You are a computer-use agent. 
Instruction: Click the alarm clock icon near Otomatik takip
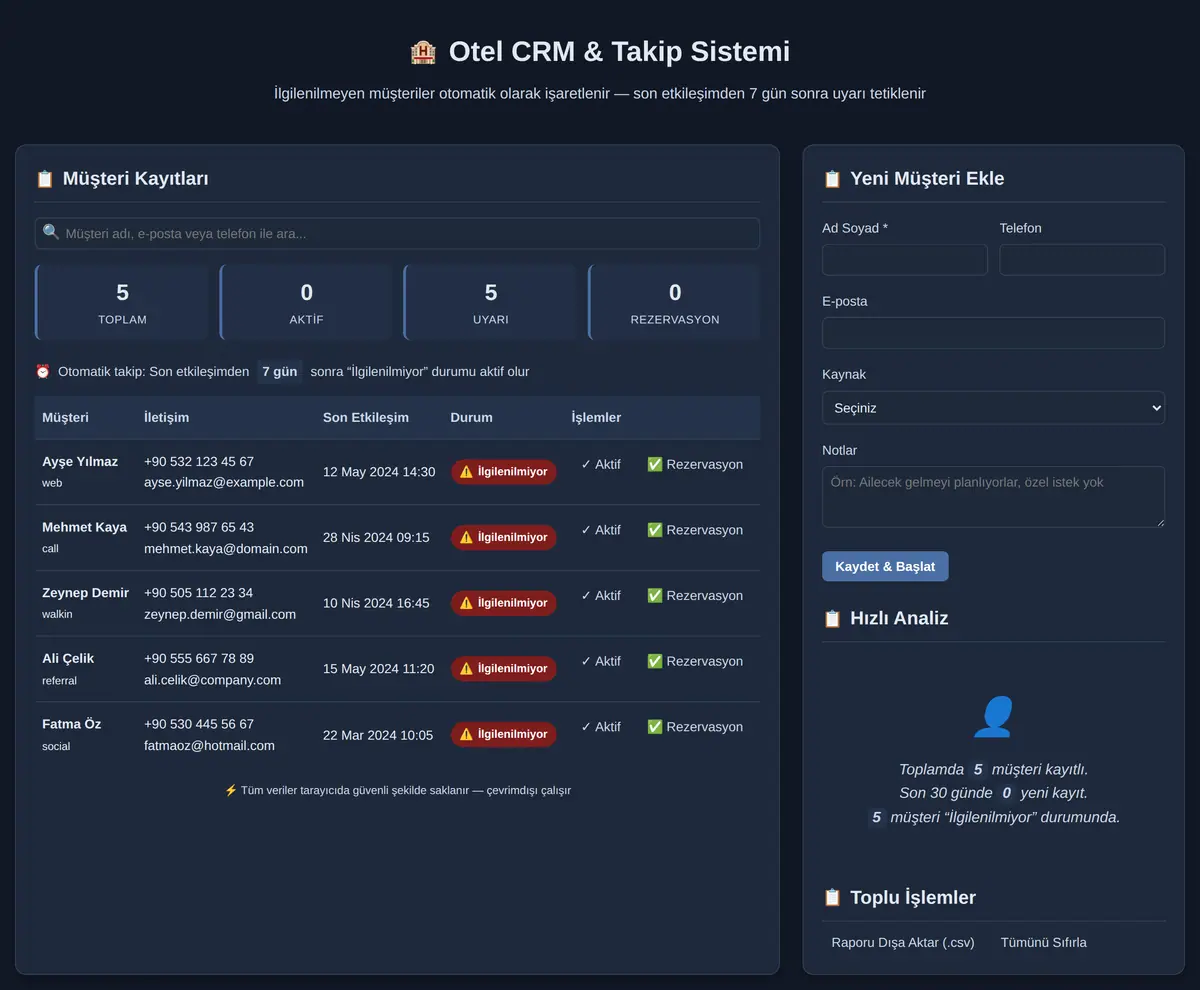[43, 372]
